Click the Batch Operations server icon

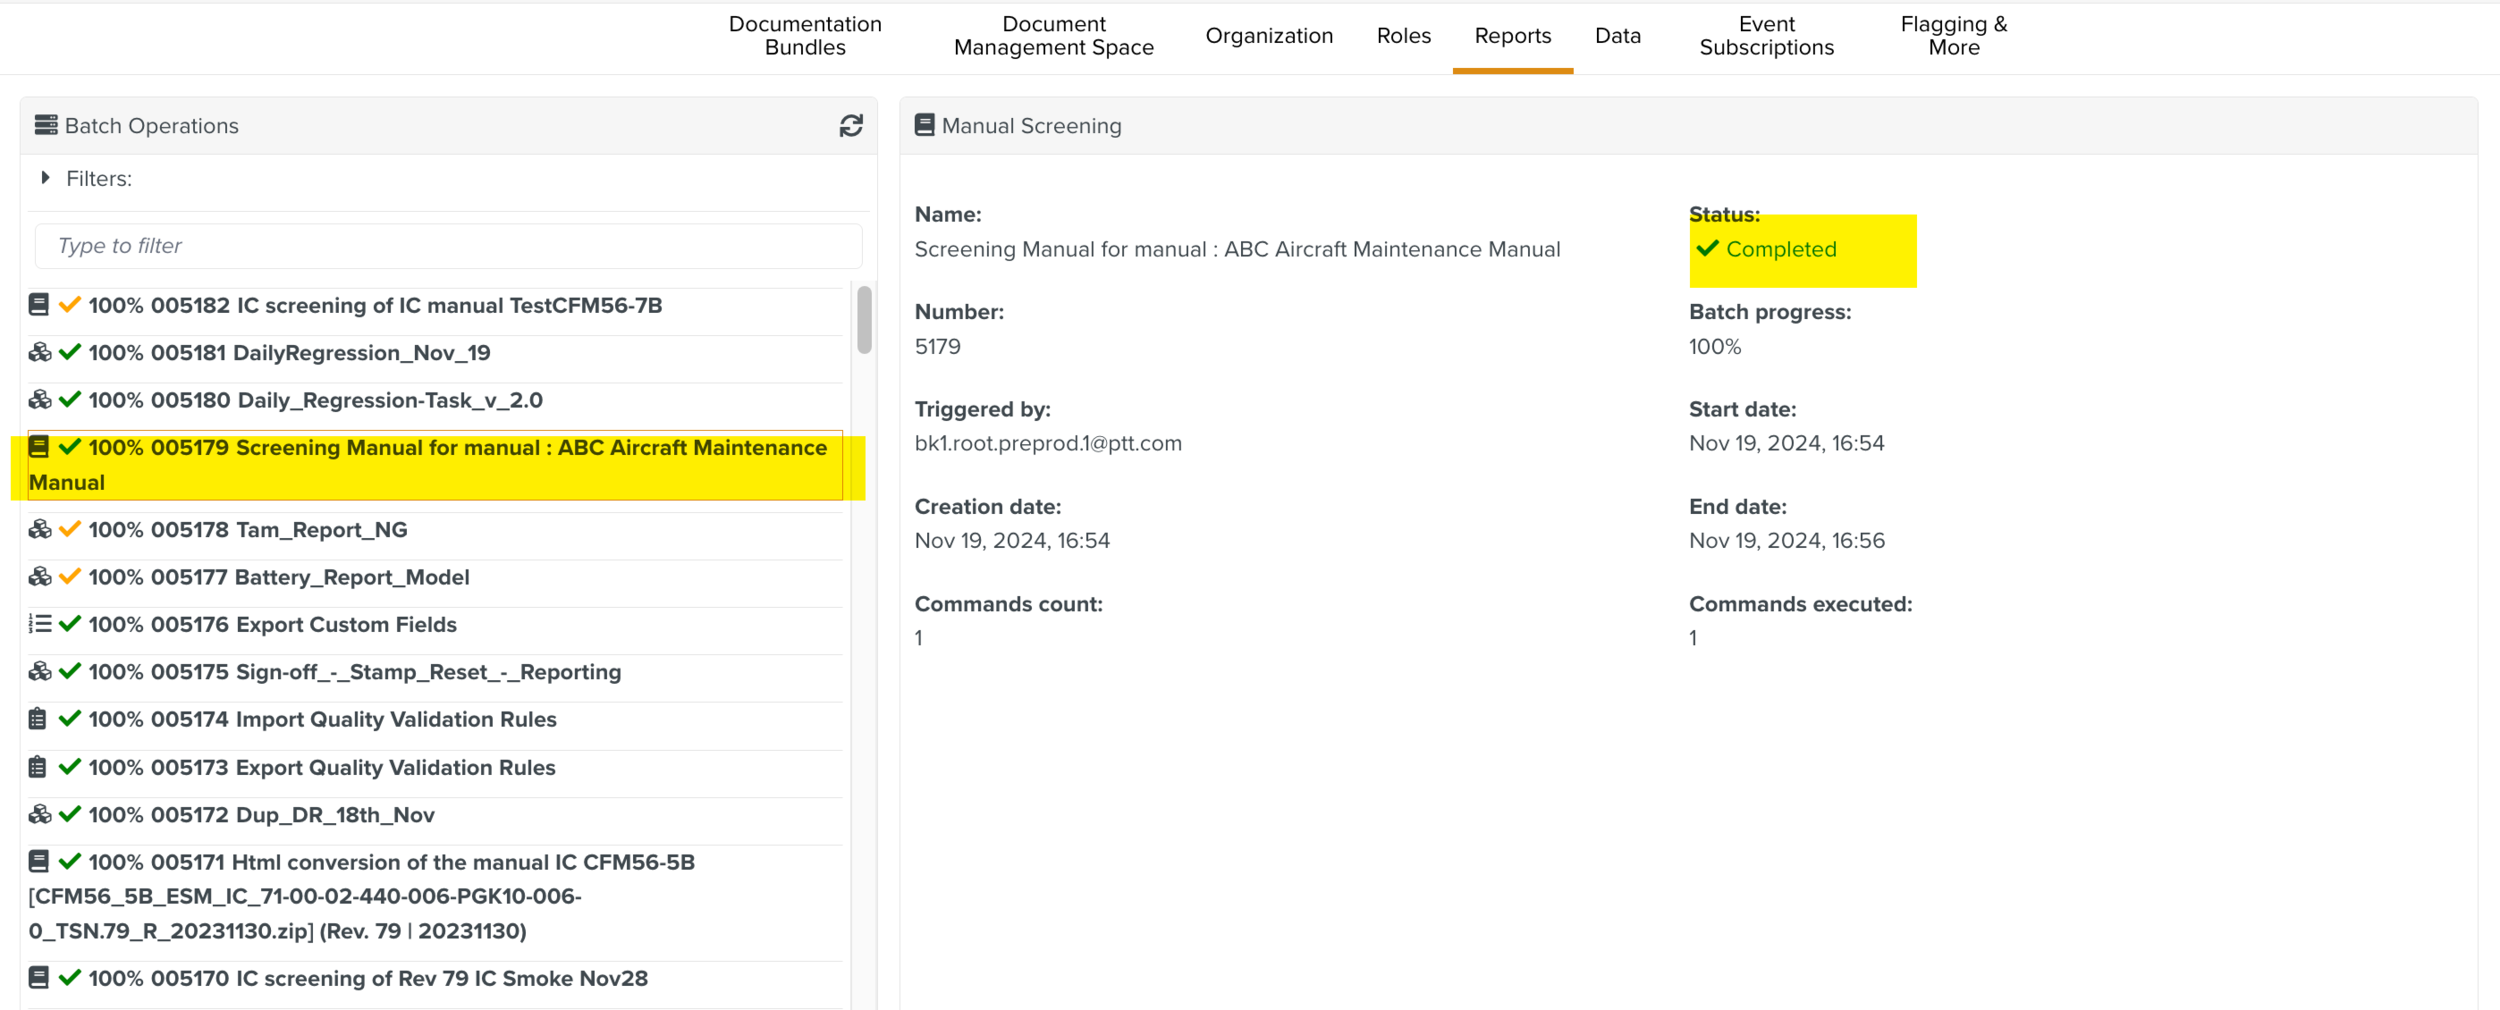[46, 125]
